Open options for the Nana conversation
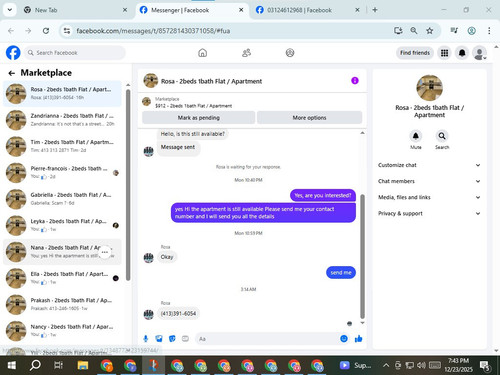The height and width of the screenshot is (375, 500). click(105, 252)
